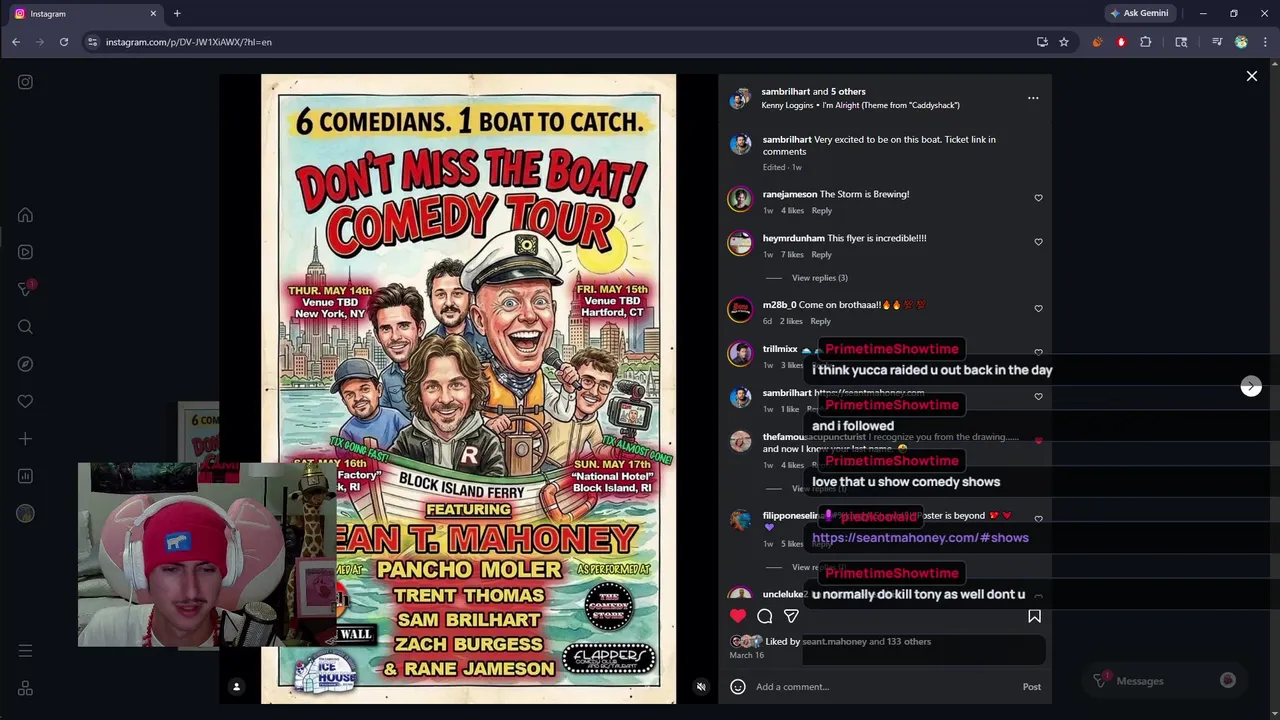Click the Instagram logo at sidebar top
1280x720 pixels.
tap(25, 82)
